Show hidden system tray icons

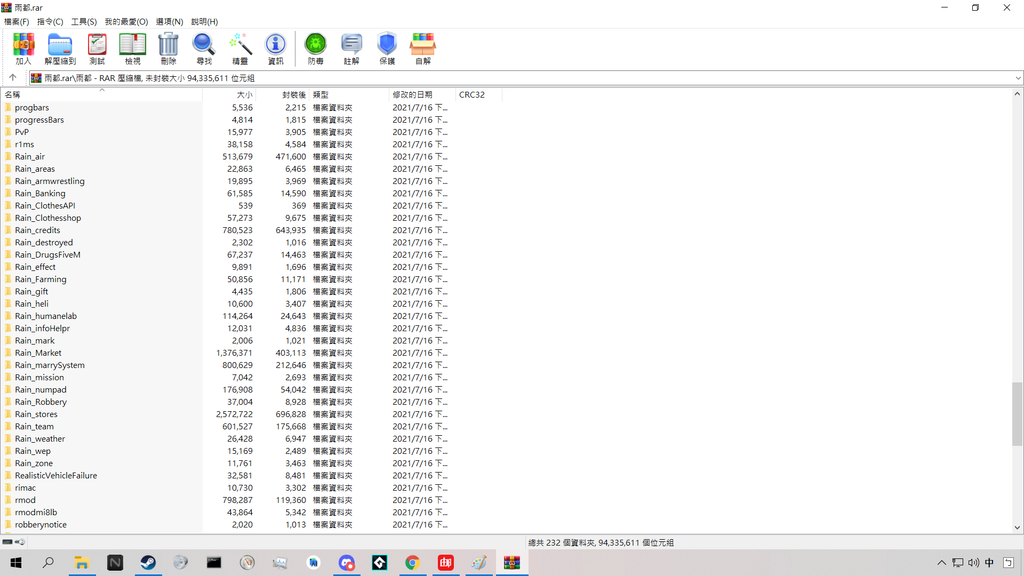941,562
